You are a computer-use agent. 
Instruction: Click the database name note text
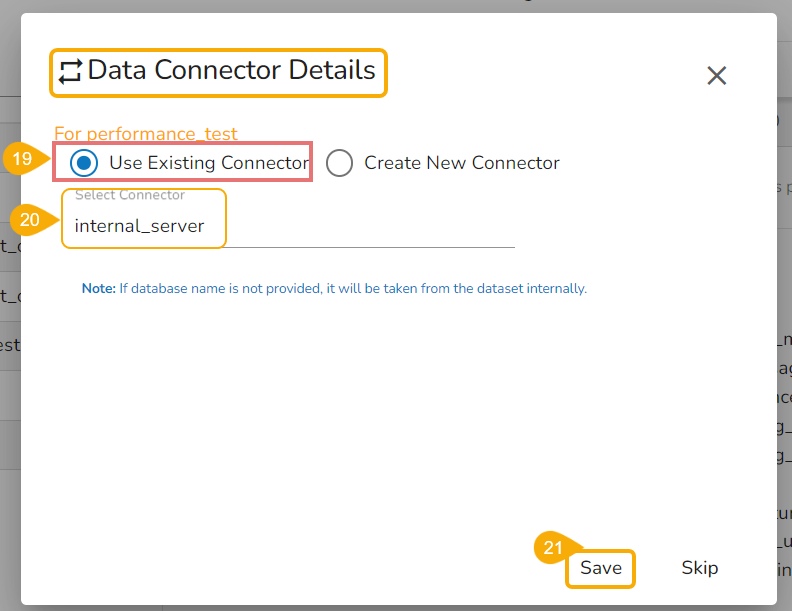[x=352, y=289]
